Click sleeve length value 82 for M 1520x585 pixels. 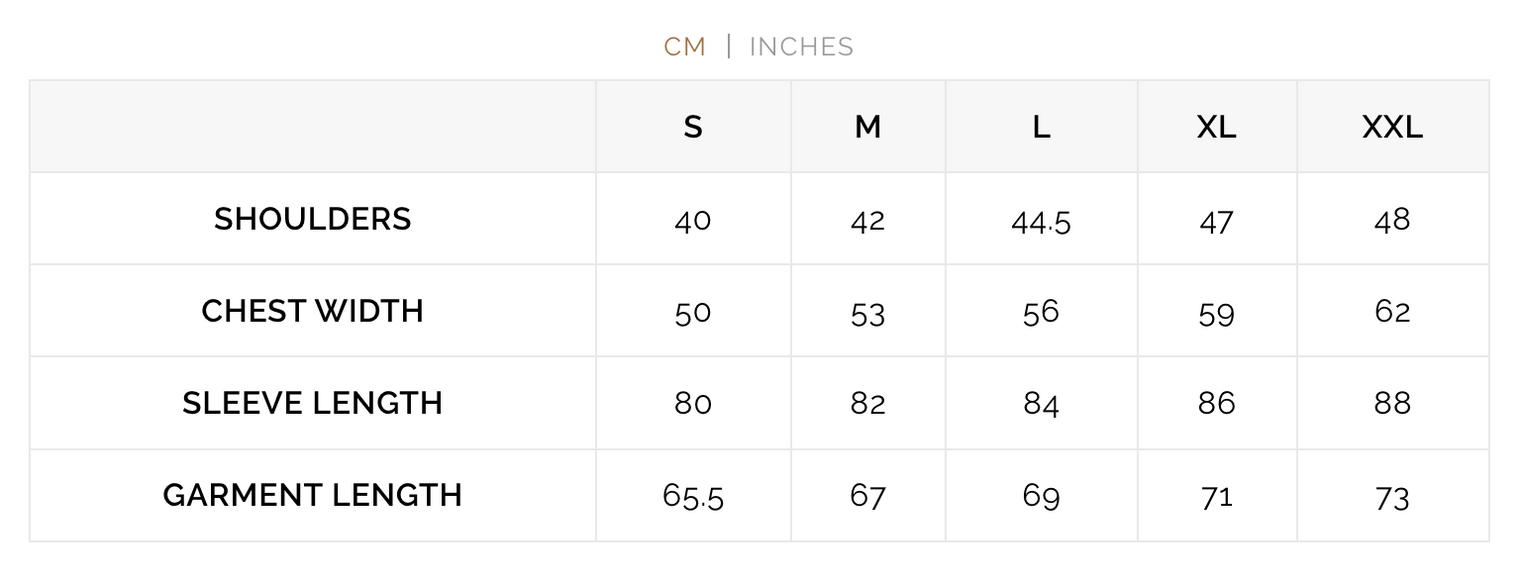[x=868, y=404]
